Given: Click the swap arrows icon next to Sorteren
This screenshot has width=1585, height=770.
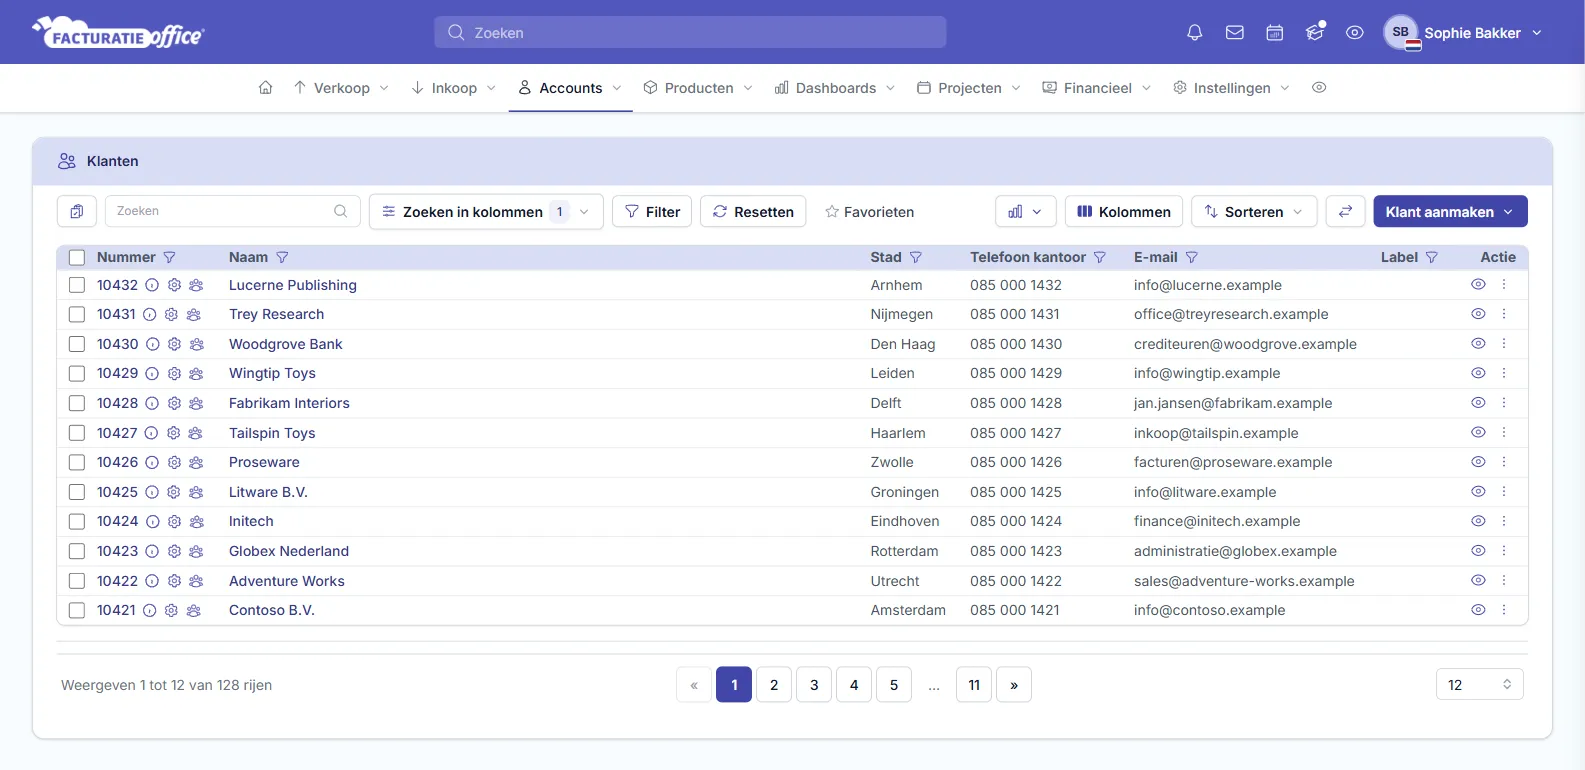Looking at the screenshot, I should [1346, 211].
